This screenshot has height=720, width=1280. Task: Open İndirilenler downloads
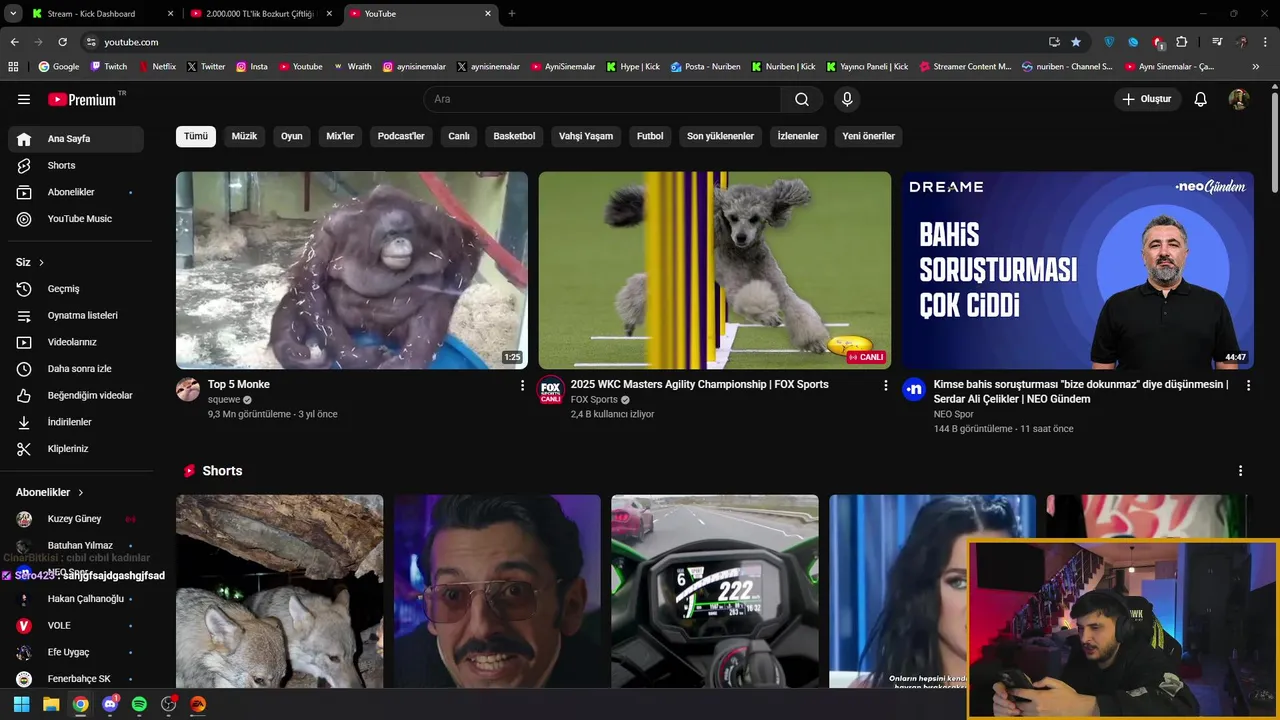(76, 422)
